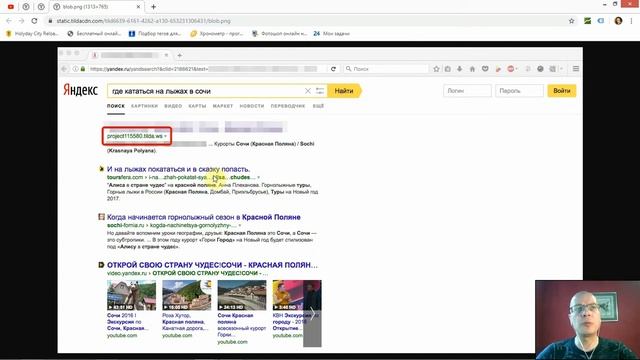640x360 pixels.
Task: Expand the ЕЩЁ menu
Action: [318, 106]
